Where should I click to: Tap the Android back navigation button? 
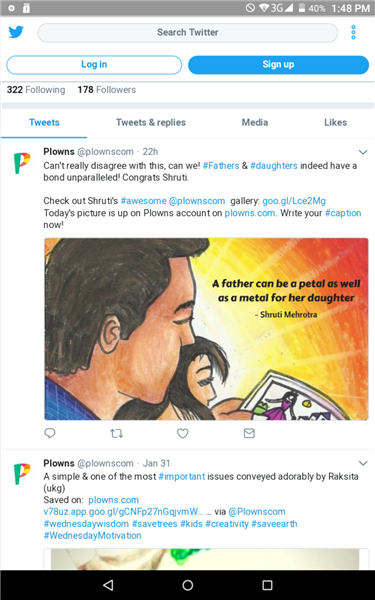109,585
